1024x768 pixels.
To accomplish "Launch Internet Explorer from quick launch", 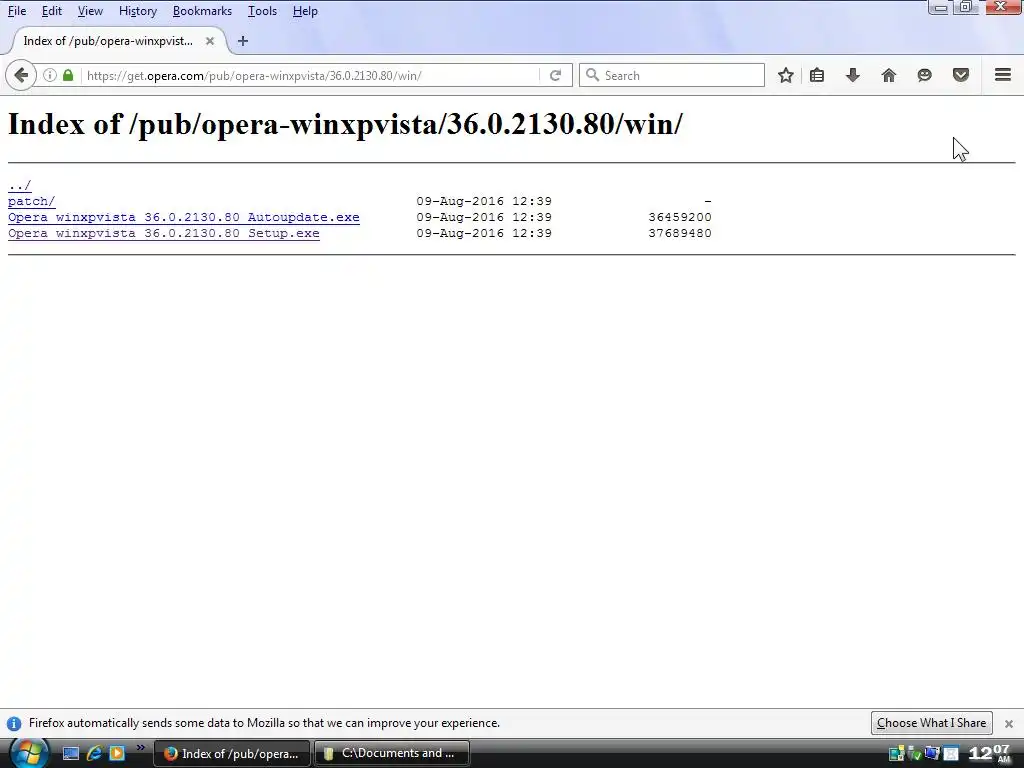I will coord(94,754).
